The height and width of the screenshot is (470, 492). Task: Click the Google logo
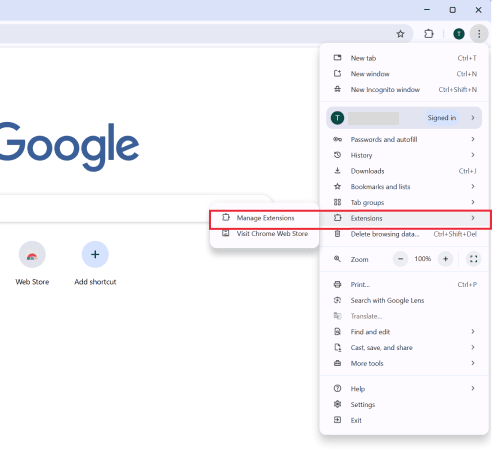click(68, 146)
